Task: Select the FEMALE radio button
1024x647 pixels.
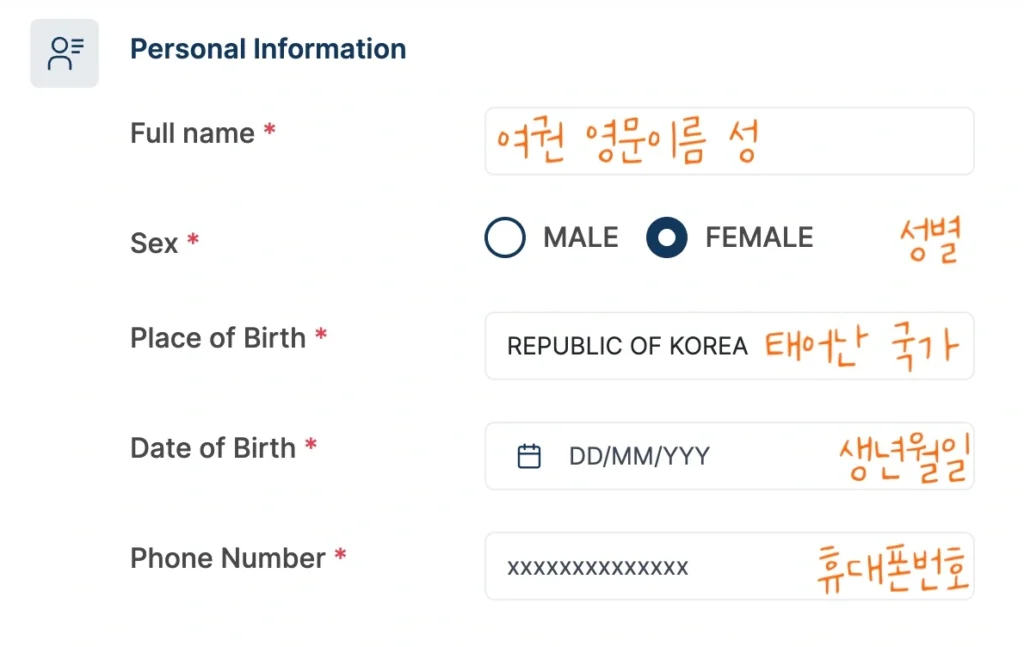Action: (667, 238)
